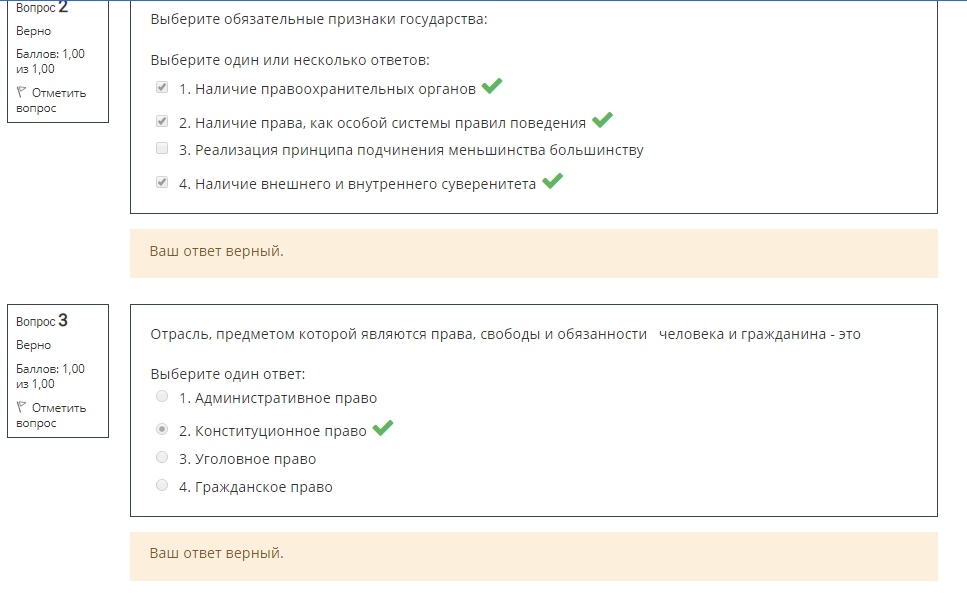This screenshot has width=967, height=602.
Task: Click green checkmark beside Конституционное право
Action: tap(382, 427)
